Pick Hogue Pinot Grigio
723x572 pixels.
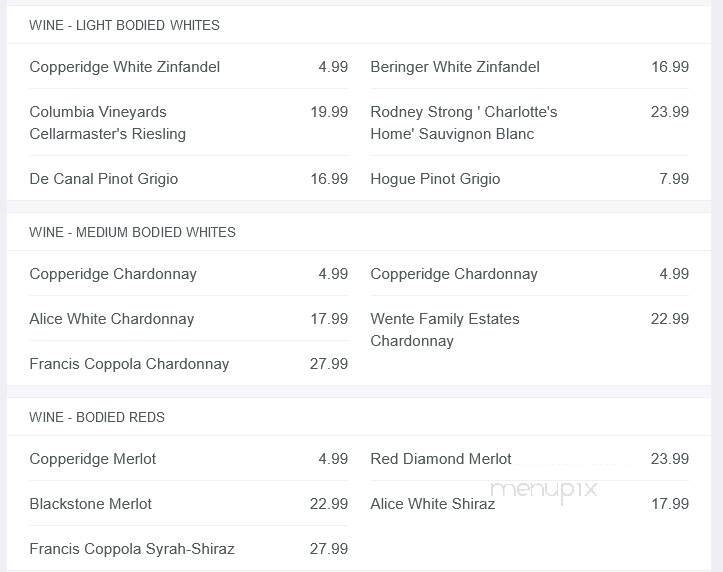(x=435, y=179)
